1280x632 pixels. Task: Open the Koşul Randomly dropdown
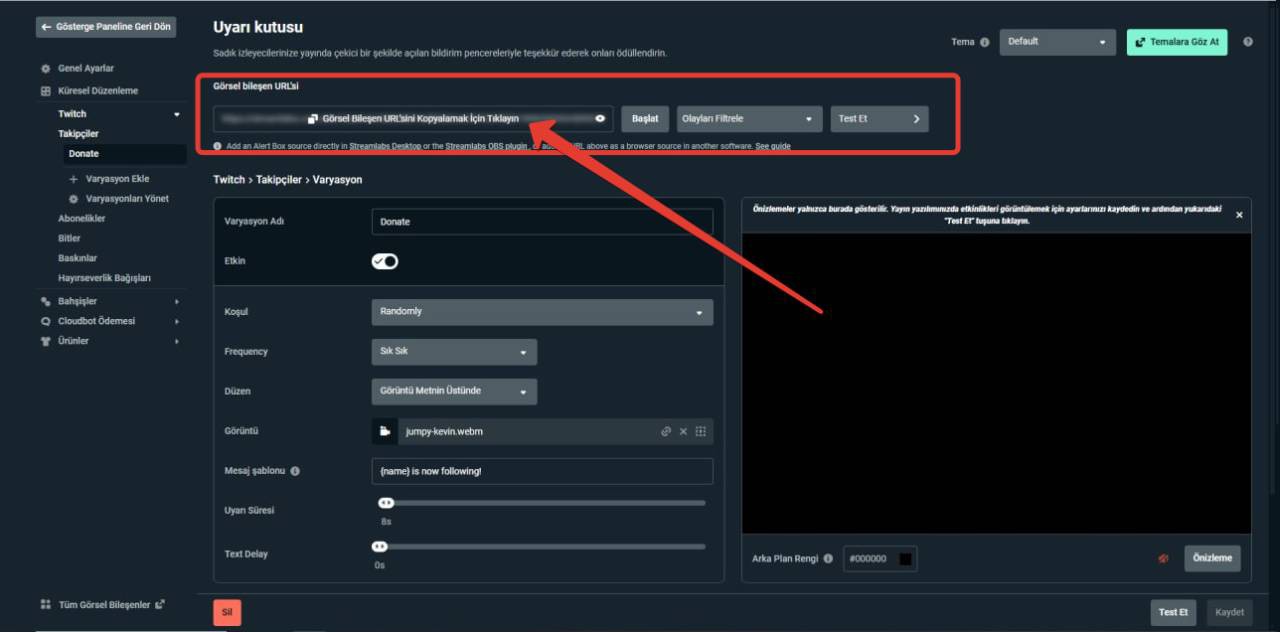tap(542, 312)
